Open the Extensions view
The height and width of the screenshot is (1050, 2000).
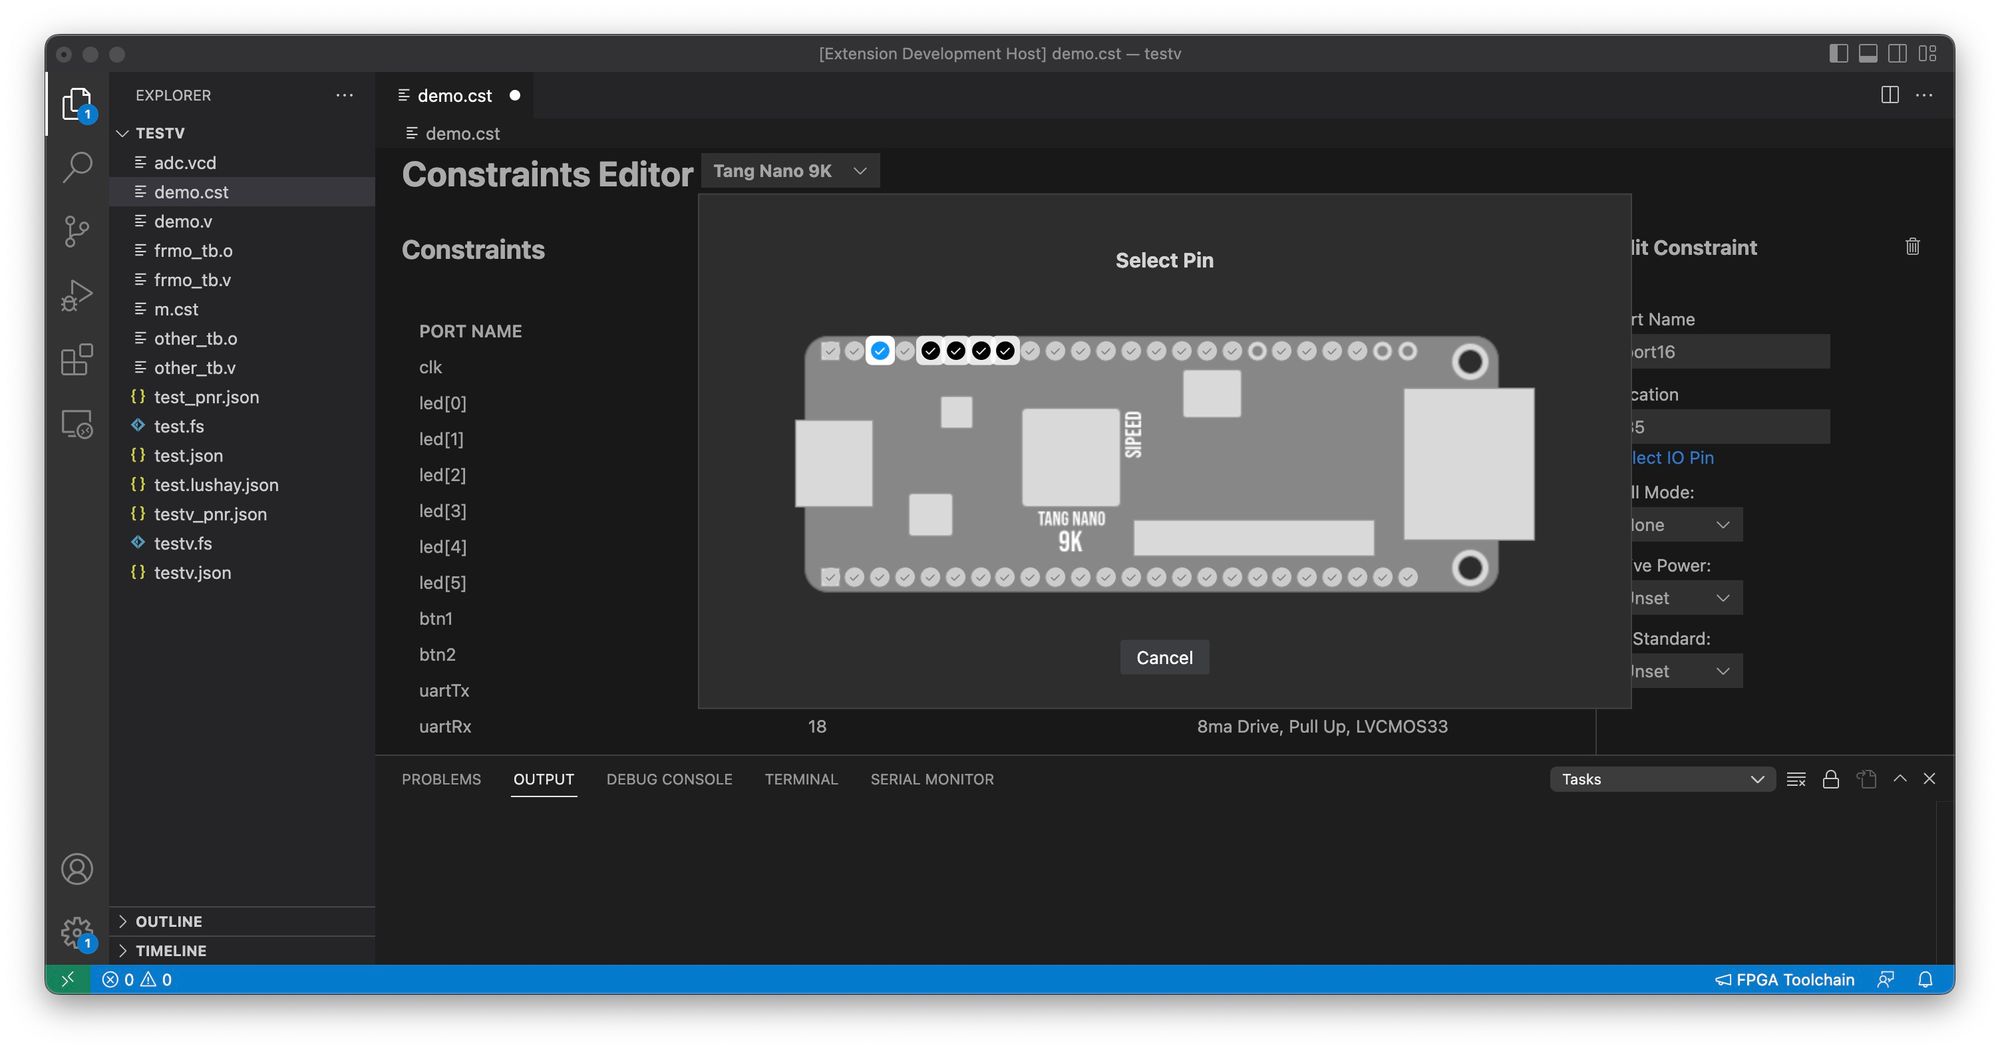click(77, 360)
